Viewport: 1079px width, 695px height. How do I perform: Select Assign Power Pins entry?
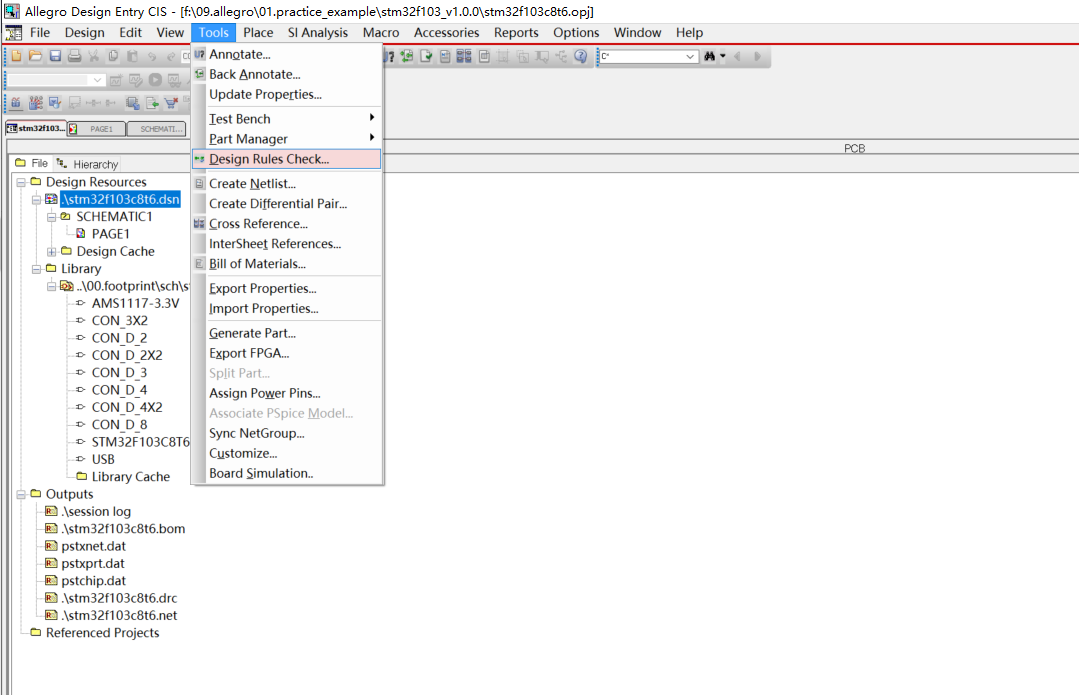click(286, 393)
